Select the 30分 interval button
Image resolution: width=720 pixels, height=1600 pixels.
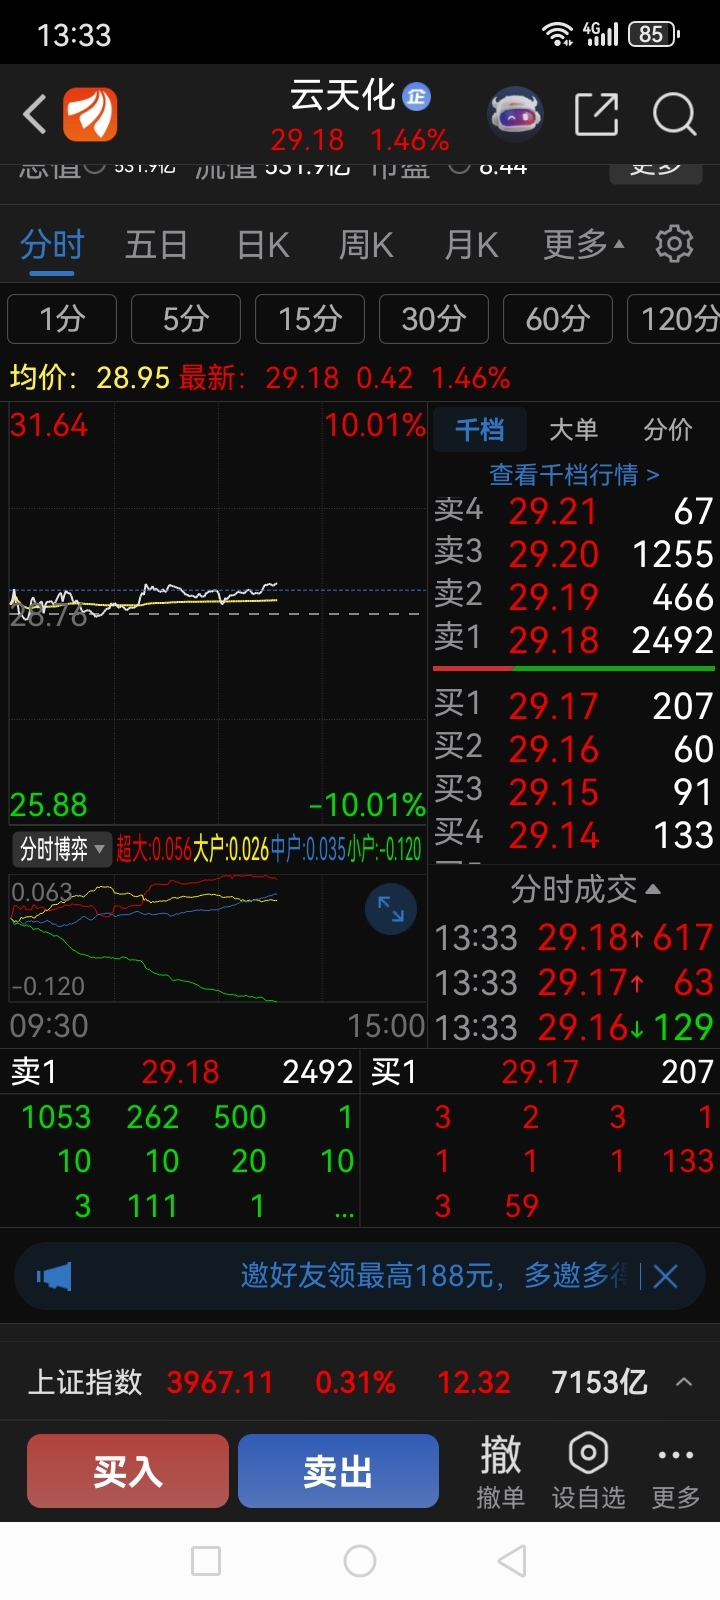point(434,319)
